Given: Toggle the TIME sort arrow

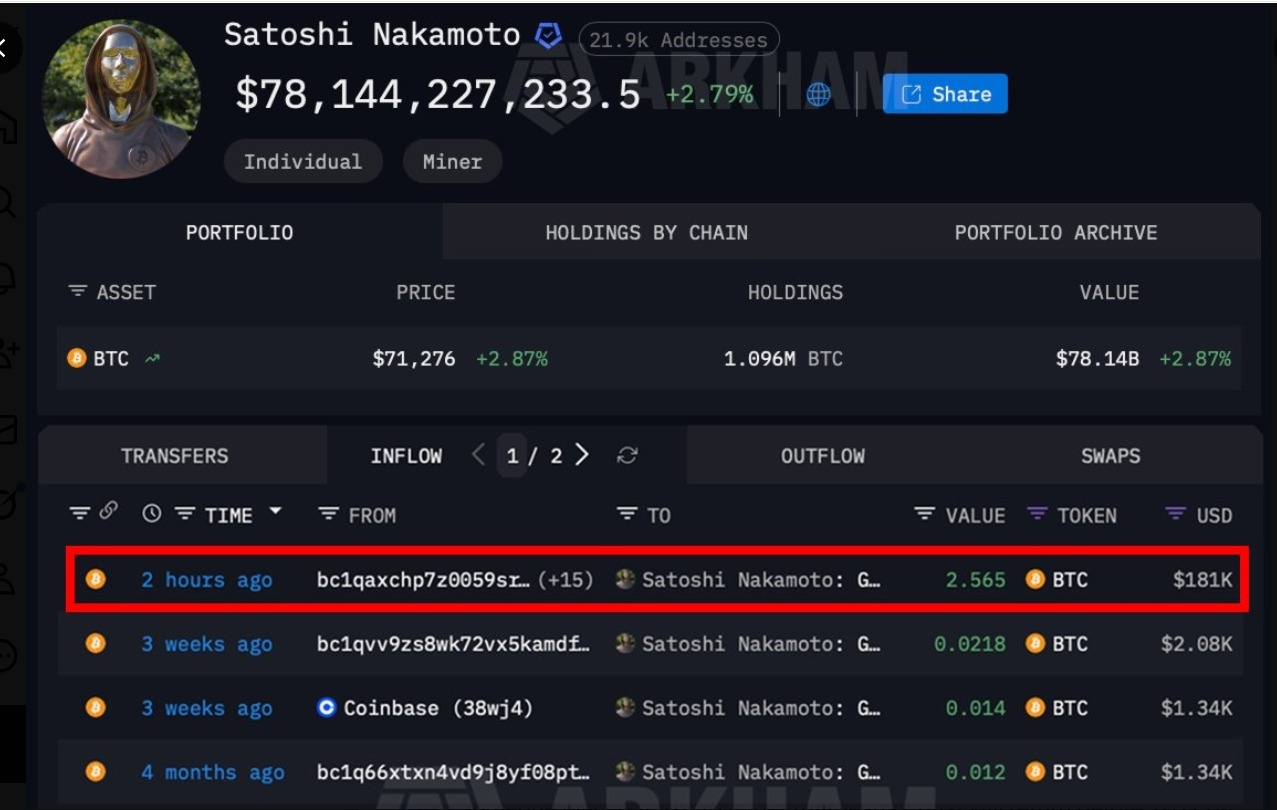Looking at the screenshot, I should pos(275,511).
